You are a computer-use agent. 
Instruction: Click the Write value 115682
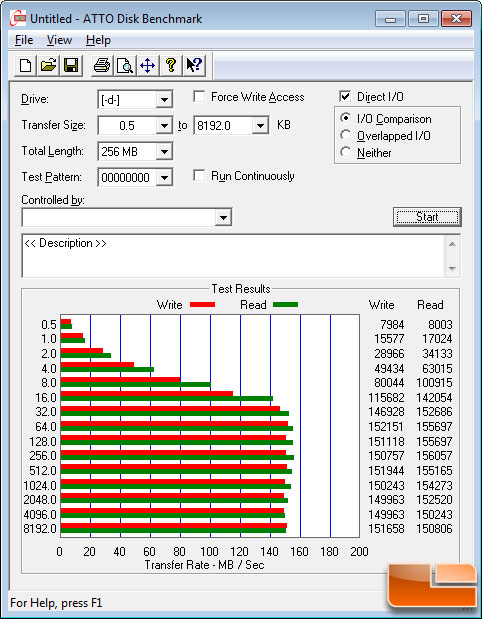coord(386,398)
